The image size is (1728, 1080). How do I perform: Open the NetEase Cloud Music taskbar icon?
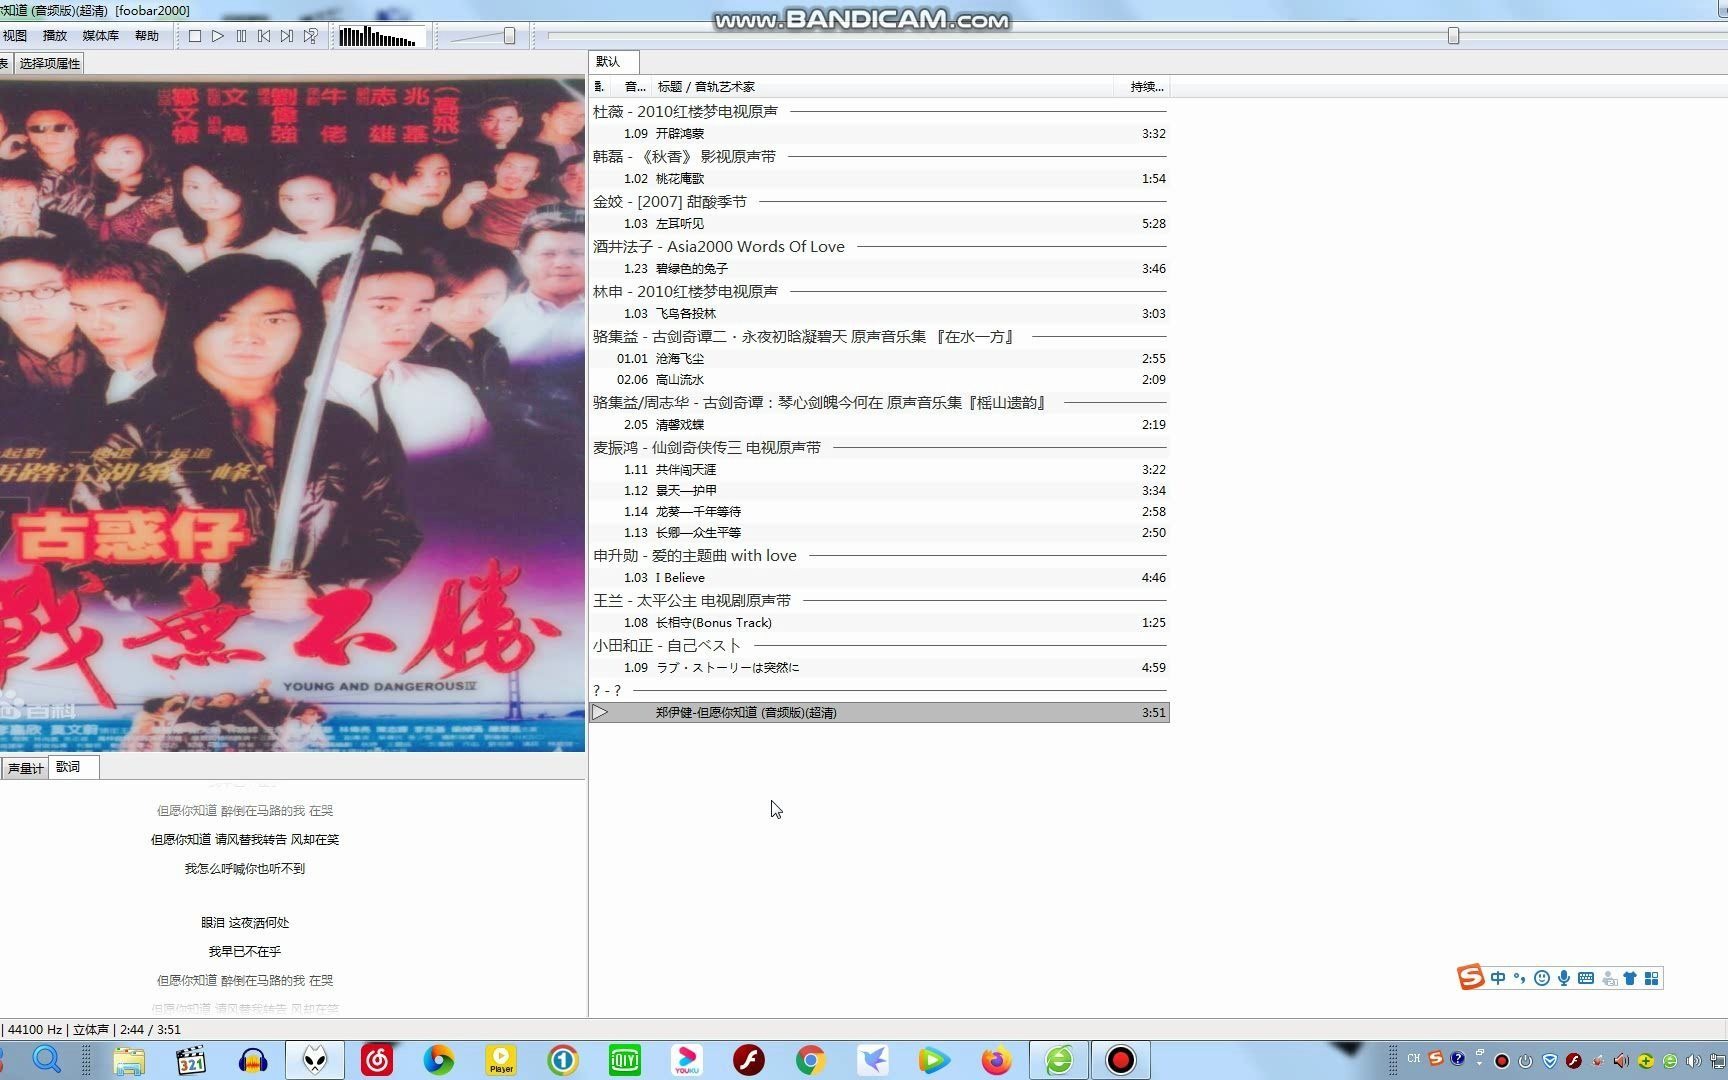click(x=377, y=1060)
